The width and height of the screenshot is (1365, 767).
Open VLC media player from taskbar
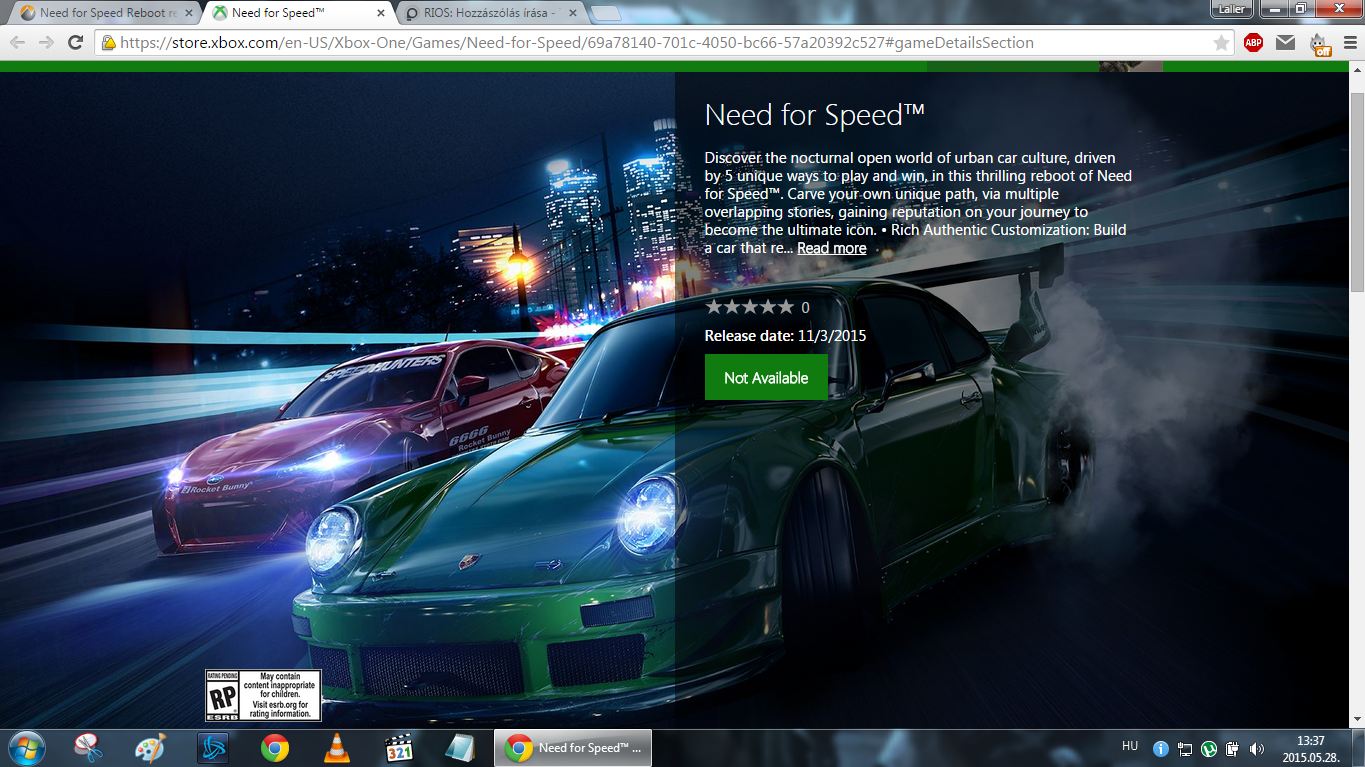[338, 748]
